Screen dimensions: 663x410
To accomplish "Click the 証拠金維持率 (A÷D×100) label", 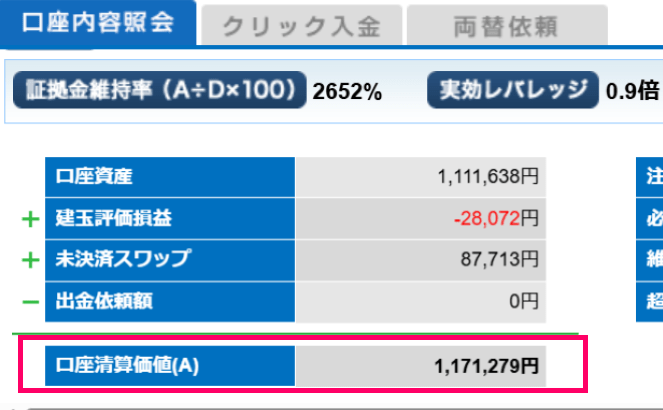I will (159, 90).
